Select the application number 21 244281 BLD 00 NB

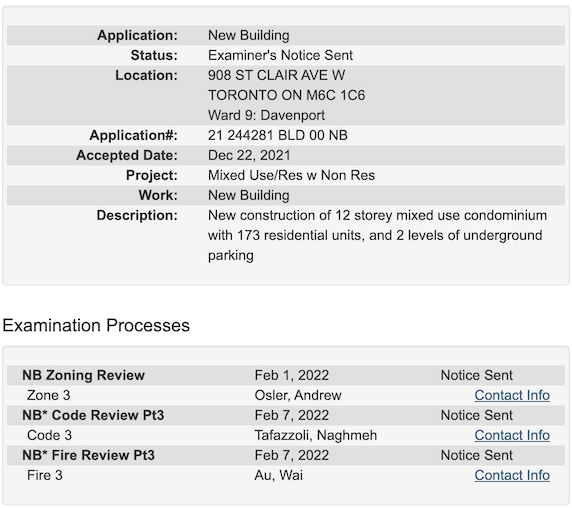(x=278, y=135)
